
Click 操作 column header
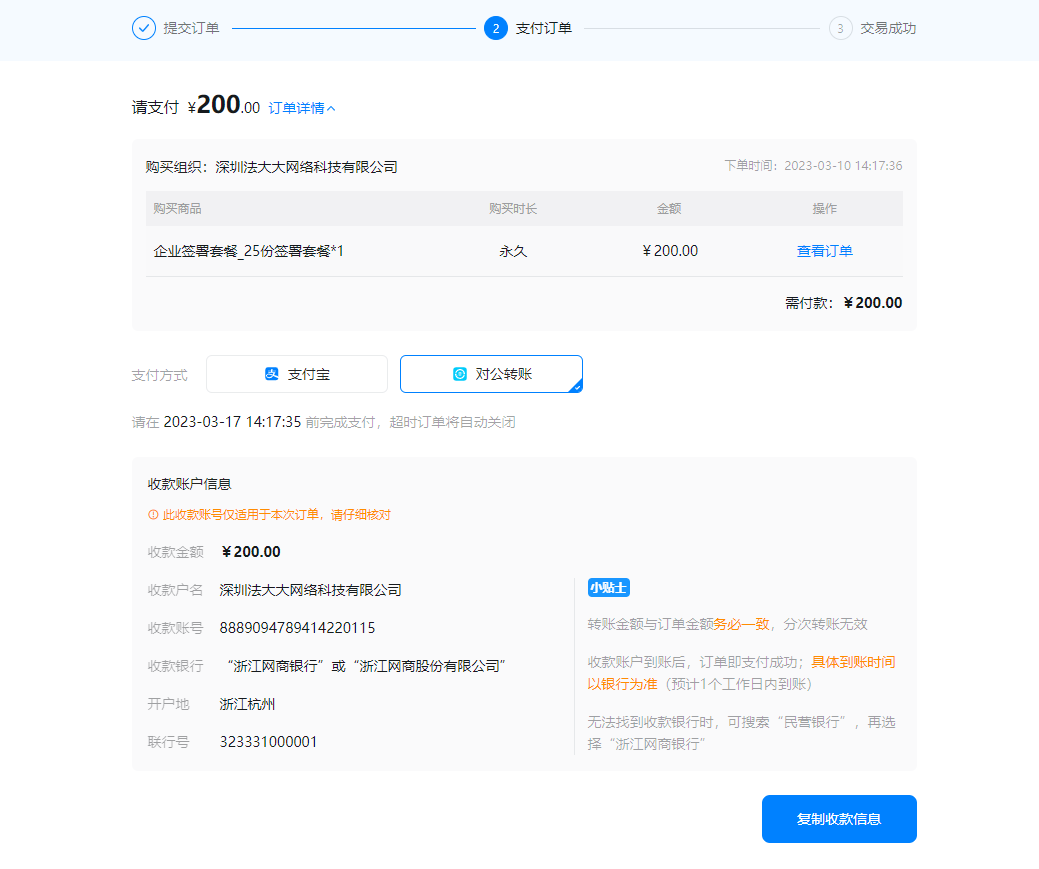pos(824,209)
